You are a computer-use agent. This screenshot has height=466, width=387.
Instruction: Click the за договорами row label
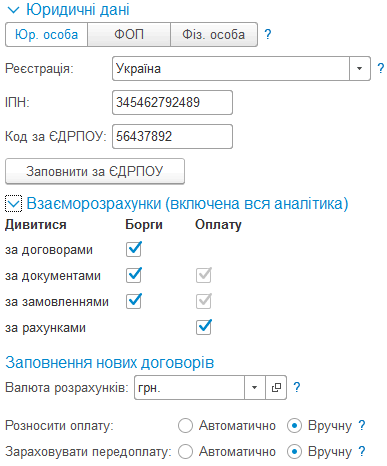coord(49,250)
